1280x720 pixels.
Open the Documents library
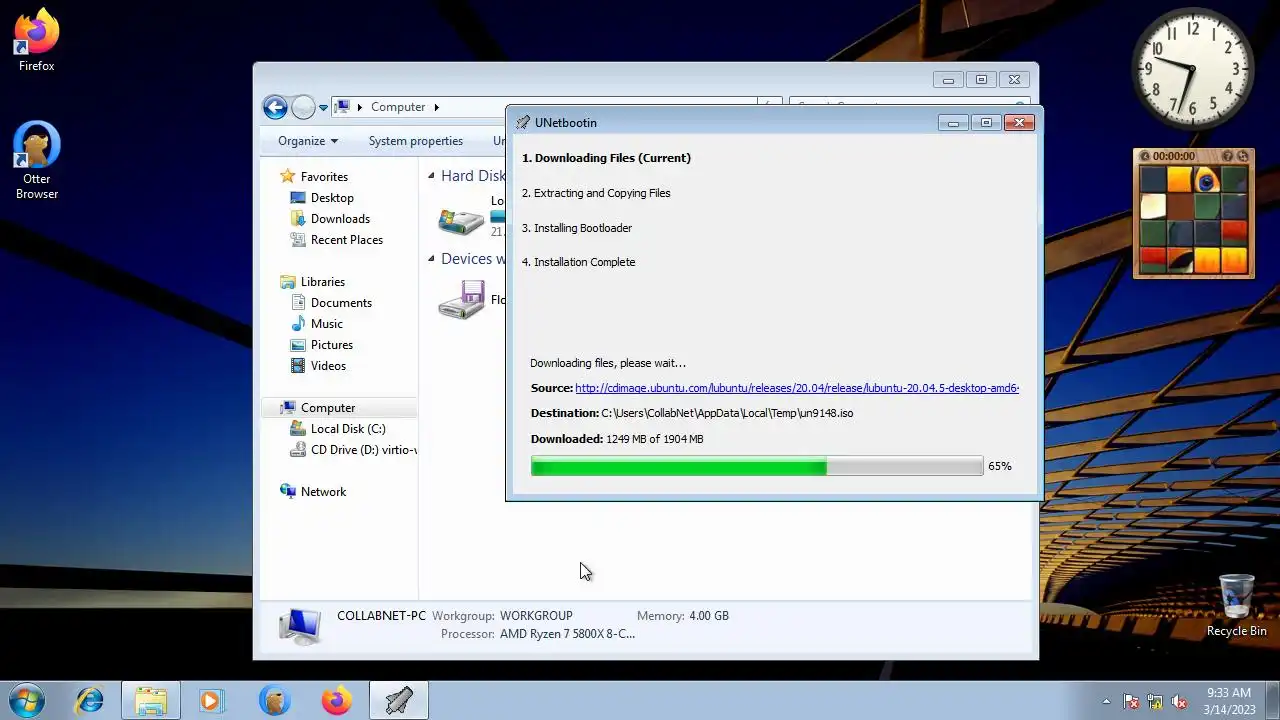341,303
